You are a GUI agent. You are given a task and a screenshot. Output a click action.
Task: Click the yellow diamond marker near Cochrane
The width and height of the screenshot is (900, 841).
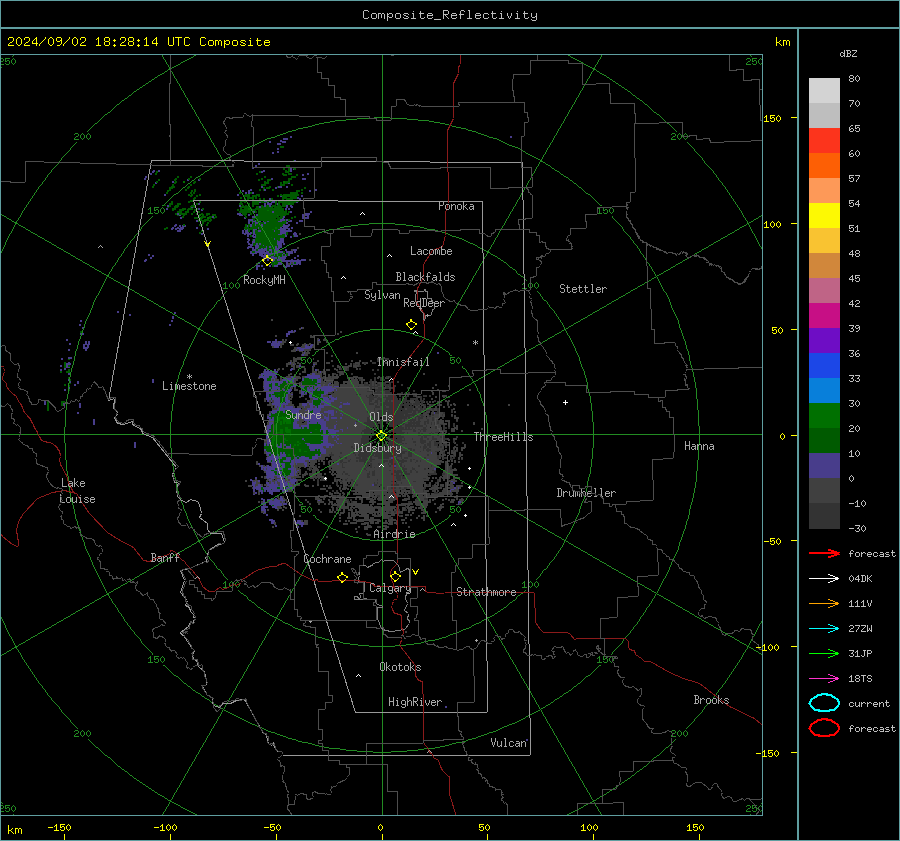(x=342, y=577)
